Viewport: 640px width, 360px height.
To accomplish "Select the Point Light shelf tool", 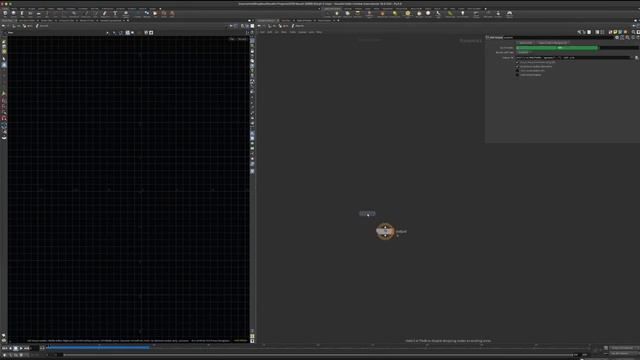I will [337, 13].
